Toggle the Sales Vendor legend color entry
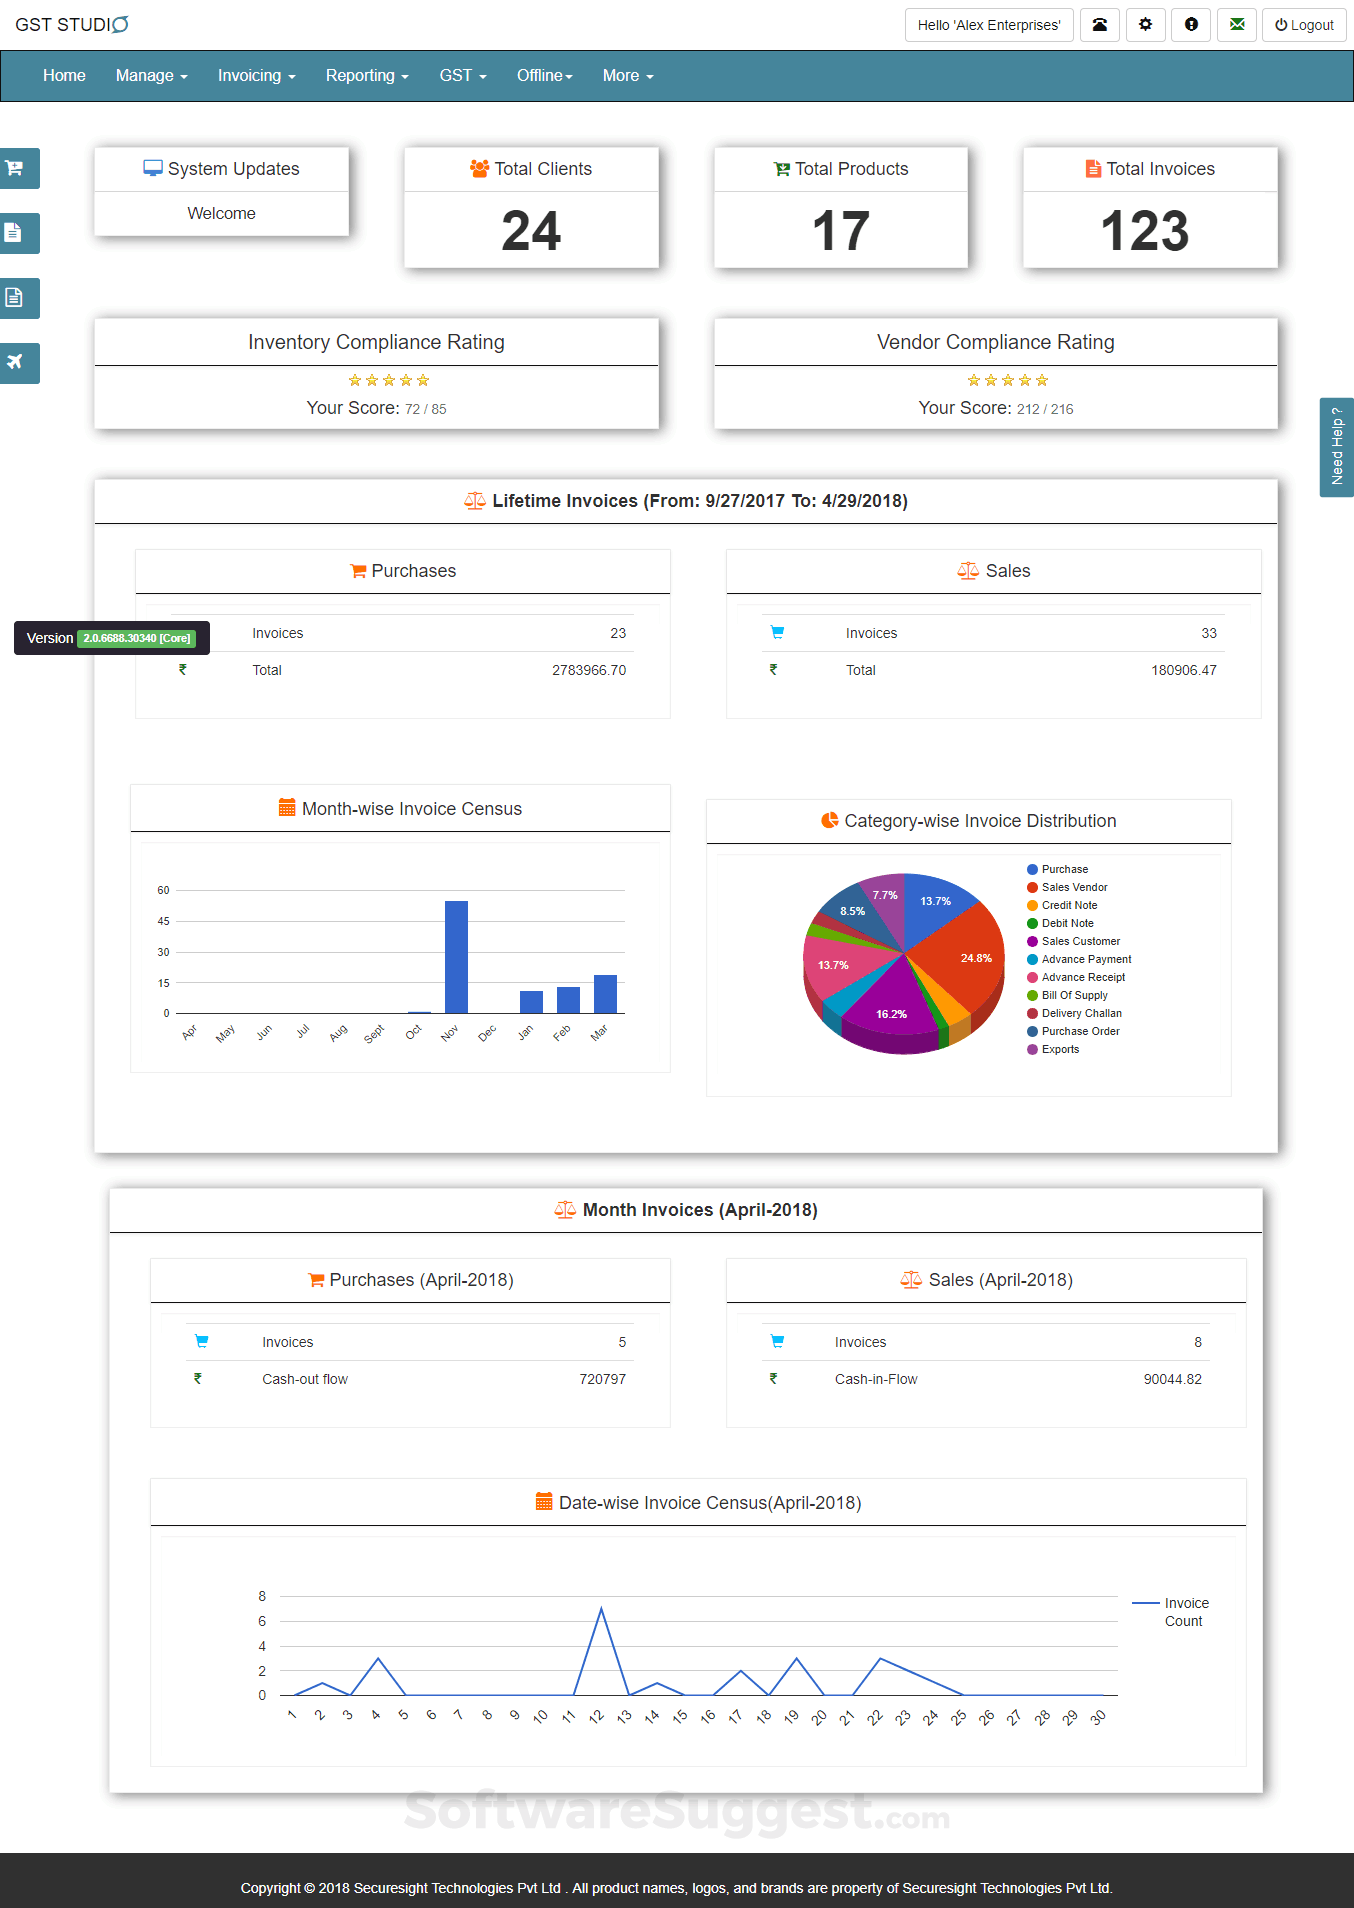This screenshot has width=1354, height=1908. (1067, 887)
